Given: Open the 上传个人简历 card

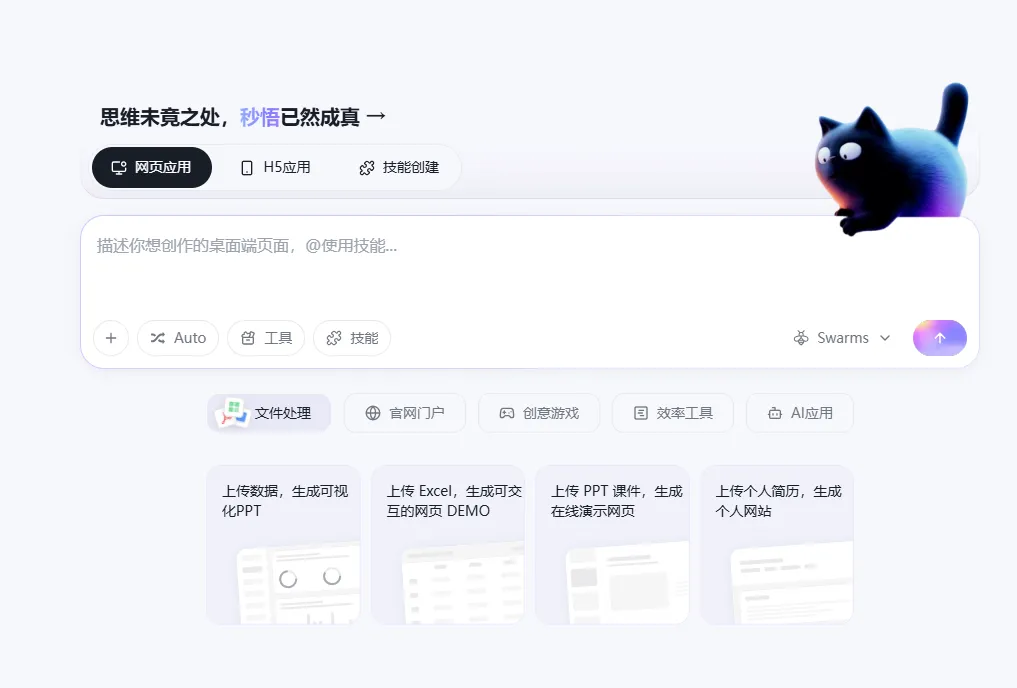Looking at the screenshot, I should 777,545.
